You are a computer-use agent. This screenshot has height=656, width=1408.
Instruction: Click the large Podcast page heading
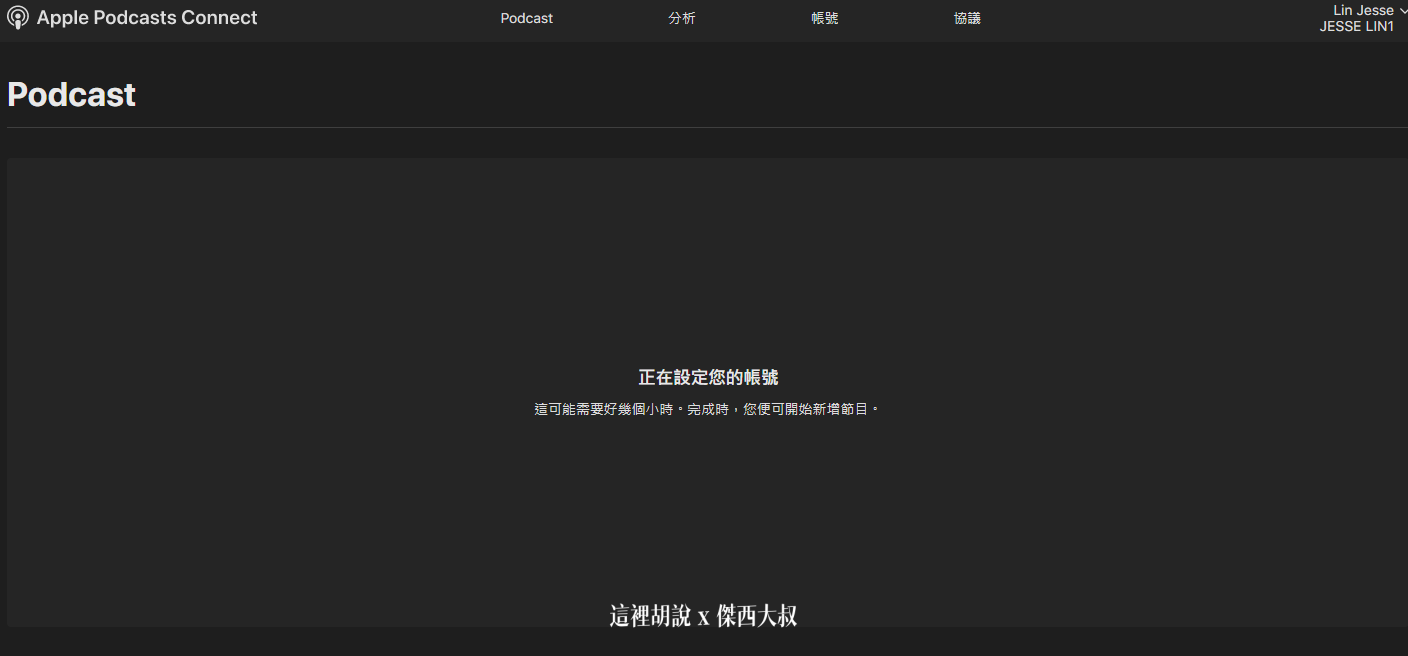(x=71, y=95)
